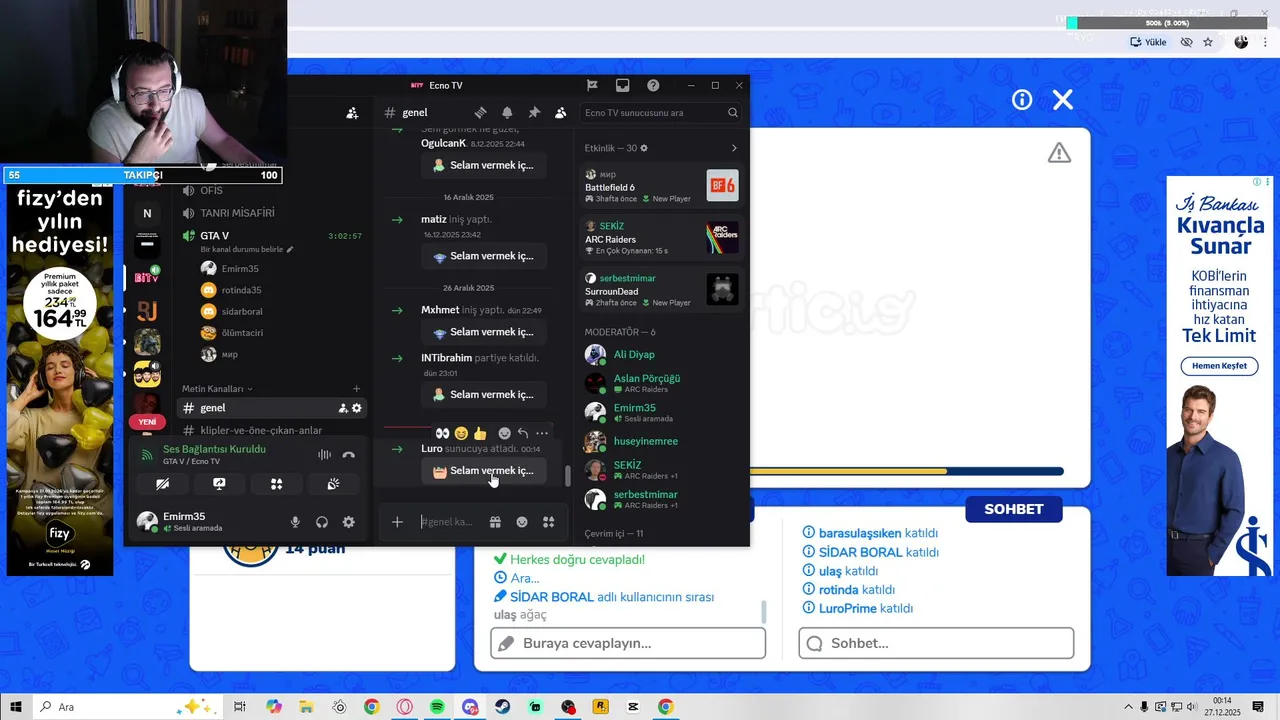Click SOHBET tab in game window
Screen dimensions: 1280x720
tap(1013, 509)
